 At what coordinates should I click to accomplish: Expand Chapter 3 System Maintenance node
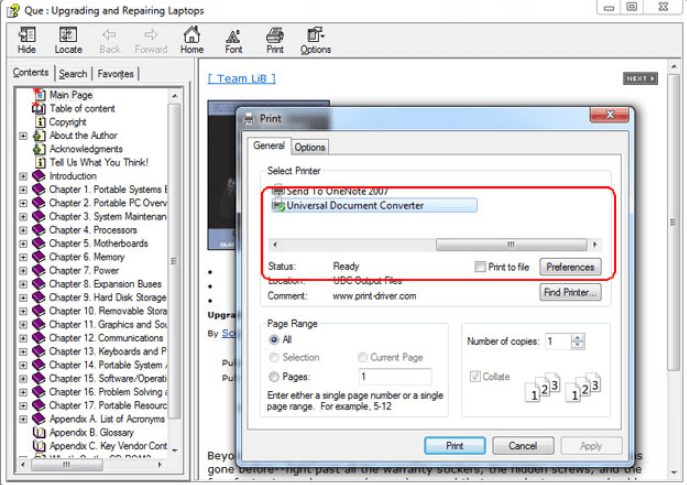coord(23,216)
